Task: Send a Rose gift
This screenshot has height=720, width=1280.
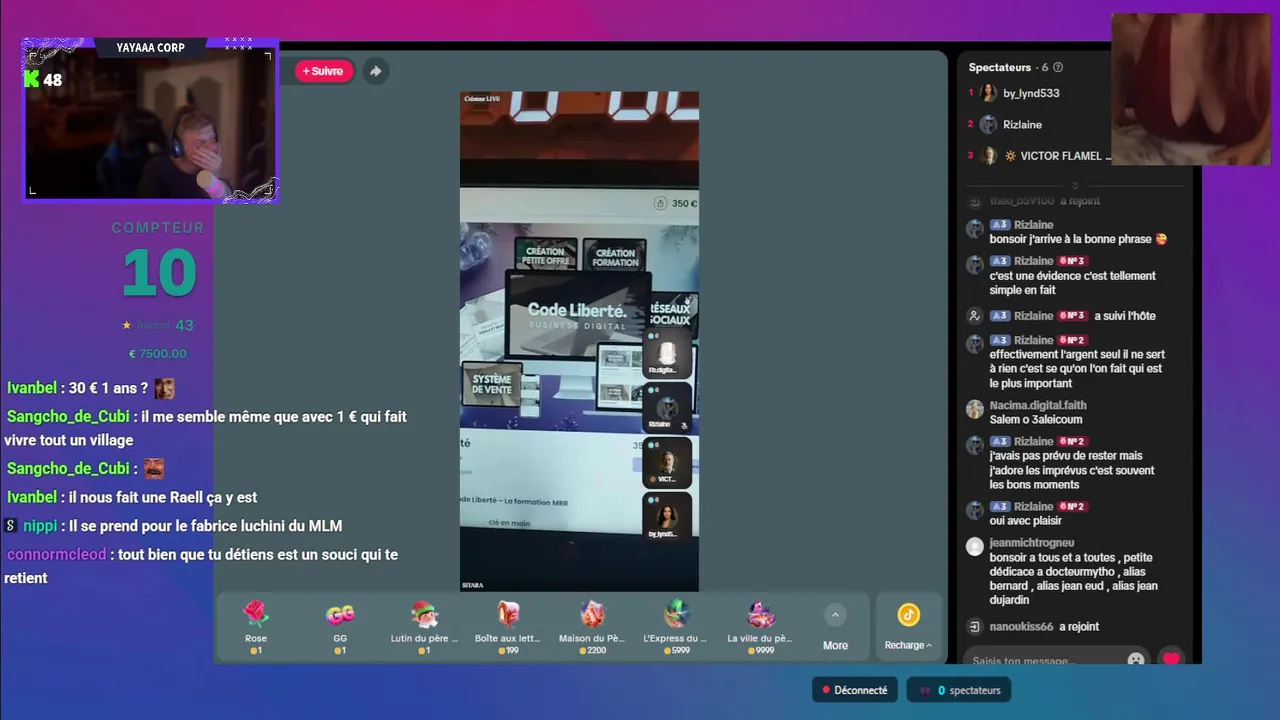Action: click(x=256, y=628)
